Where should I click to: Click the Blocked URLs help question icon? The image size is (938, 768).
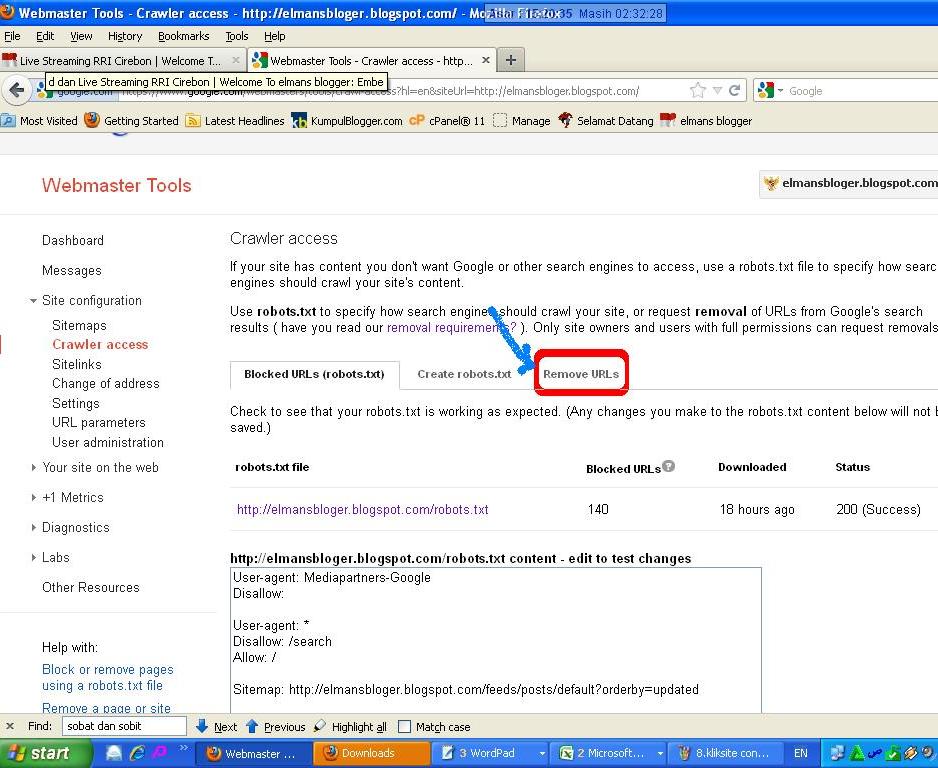pyautogui.click(x=669, y=466)
